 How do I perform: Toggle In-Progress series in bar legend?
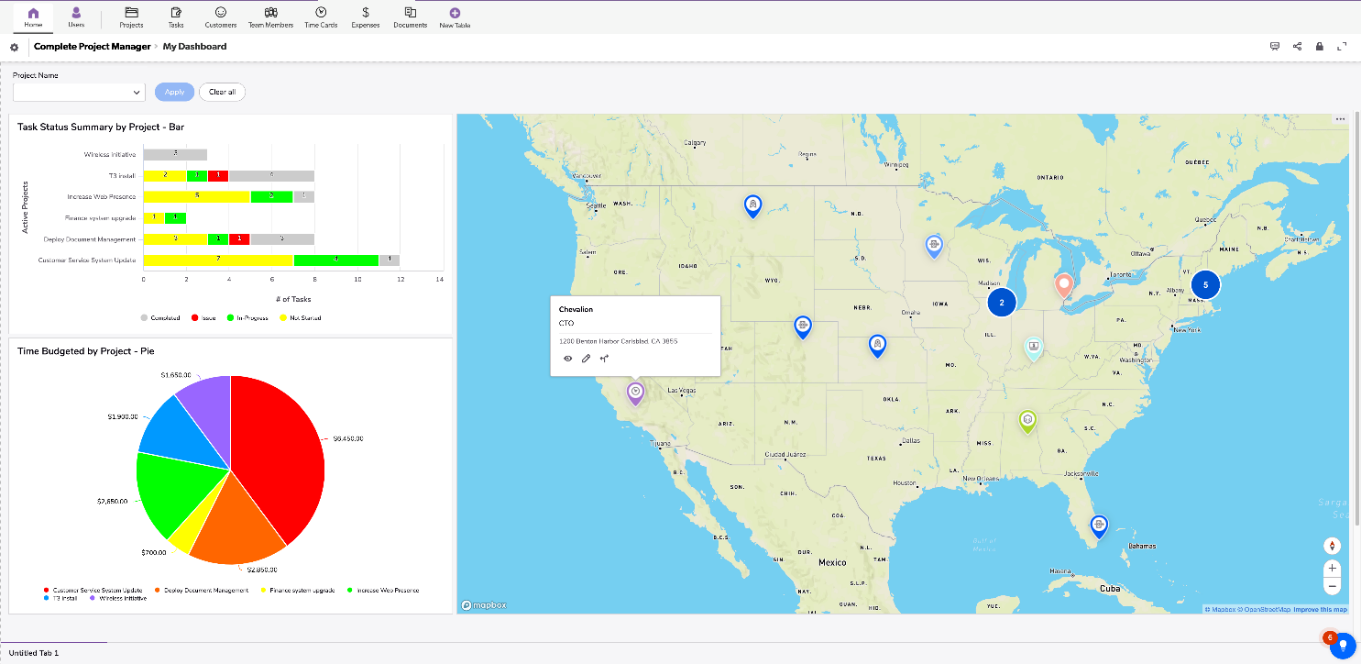249,318
